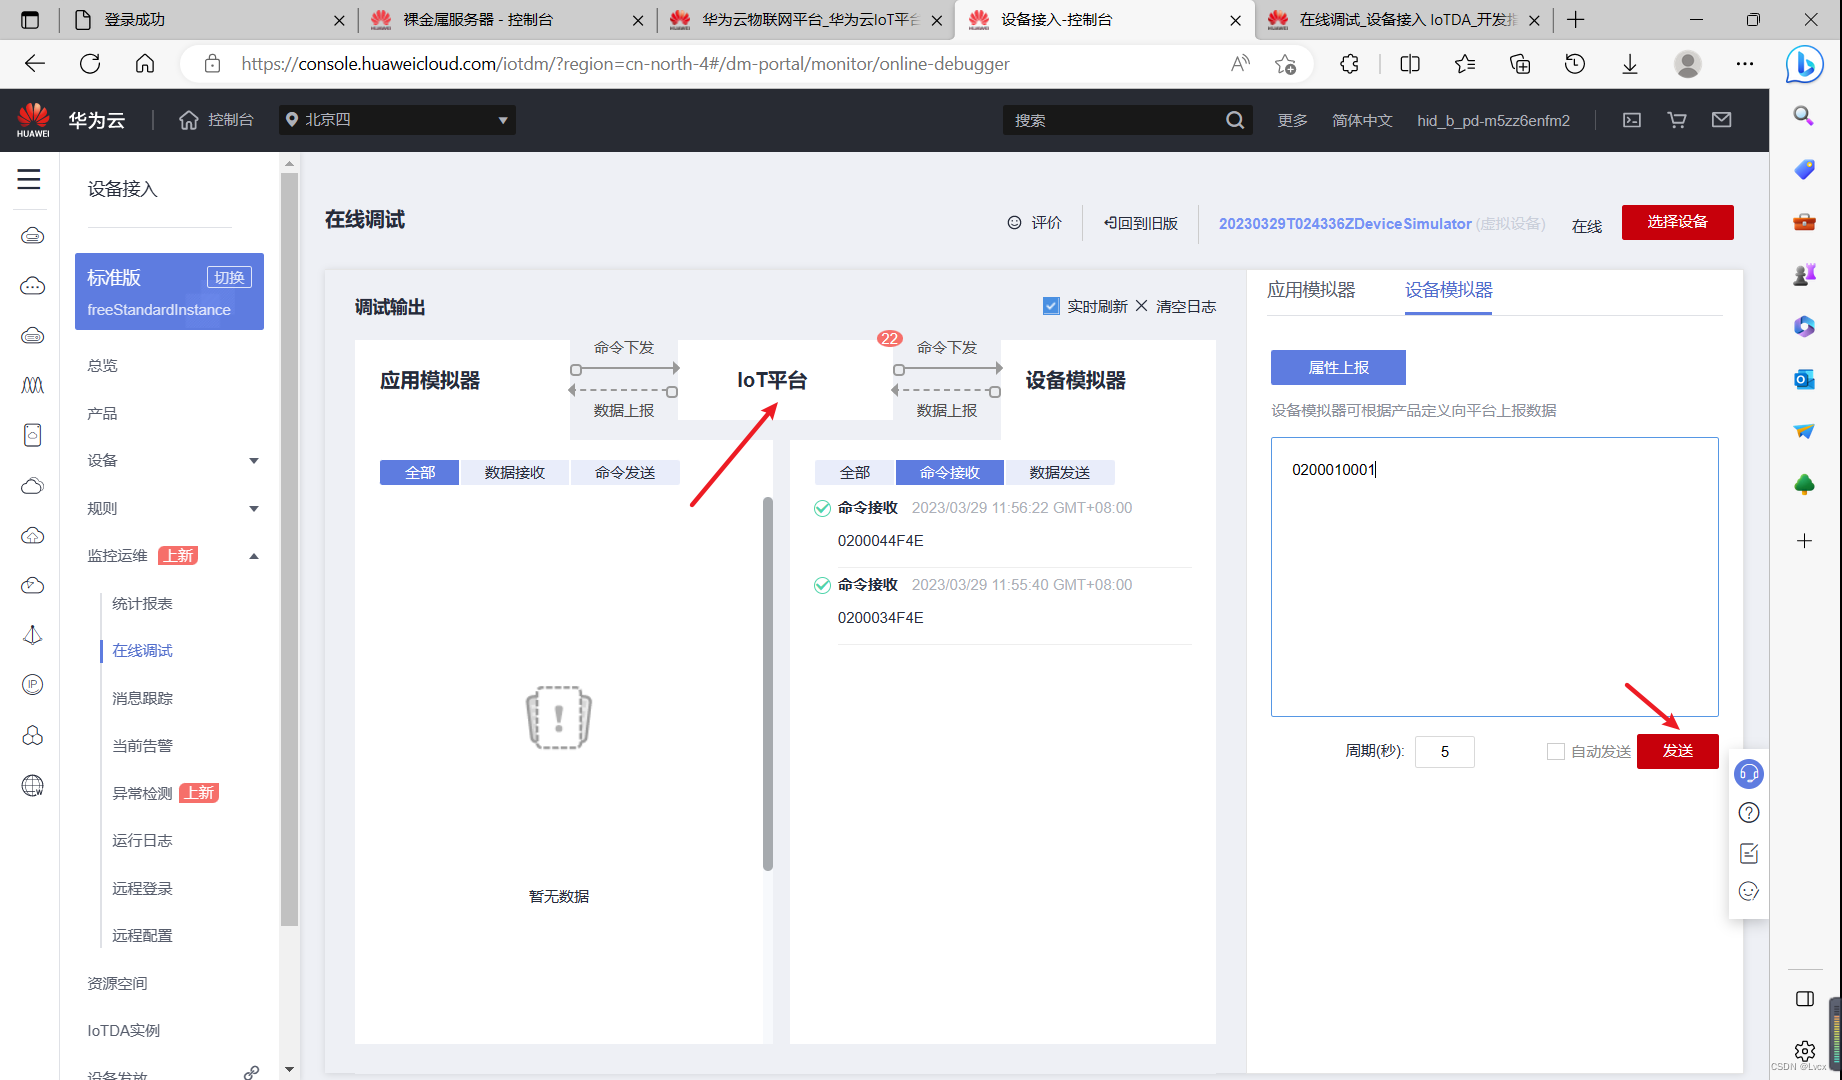
Task: Open the help question mark floating icon
Action: (1749, 813)
